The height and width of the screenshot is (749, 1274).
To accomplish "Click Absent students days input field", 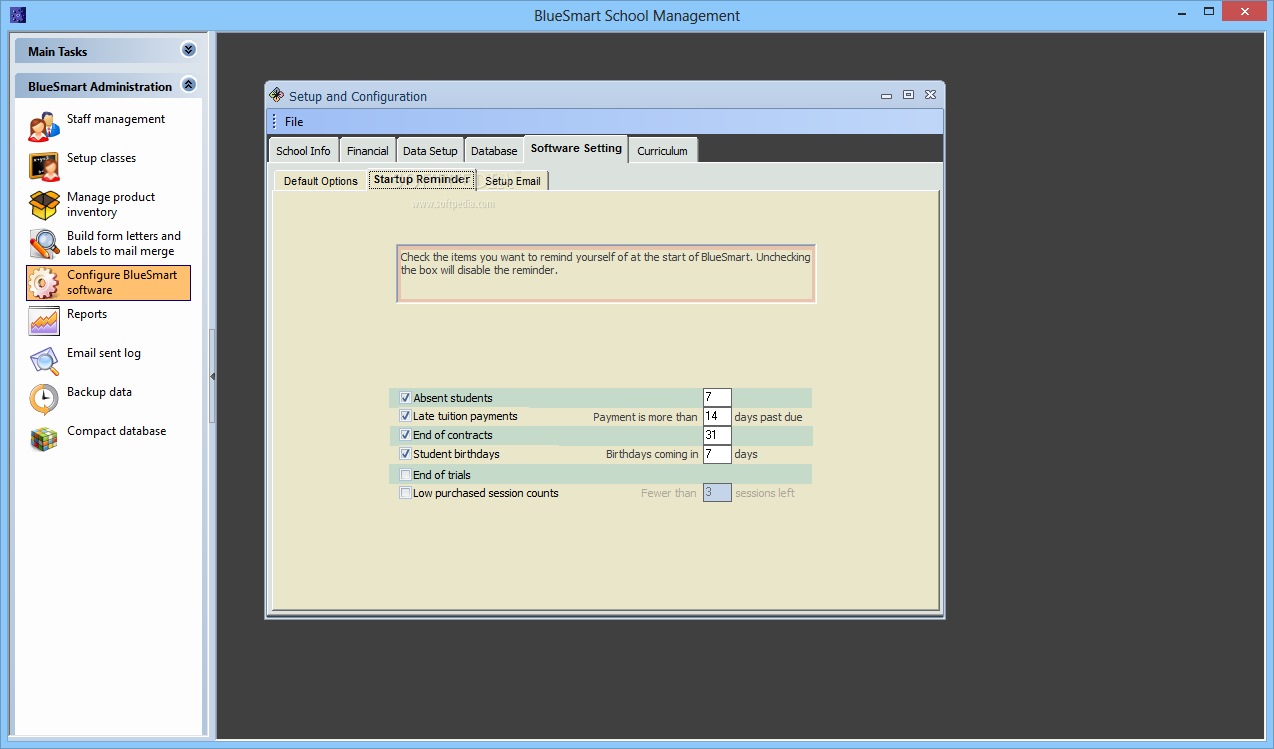I will tap(717, 398).
